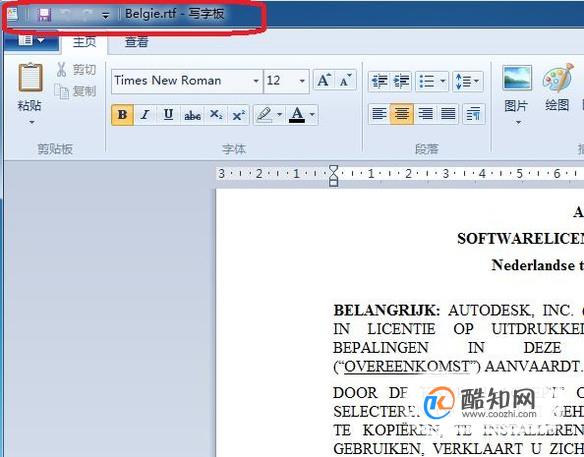The image size is (584, 457).
Task: Toggle underline formatting U
Action: 168,115
